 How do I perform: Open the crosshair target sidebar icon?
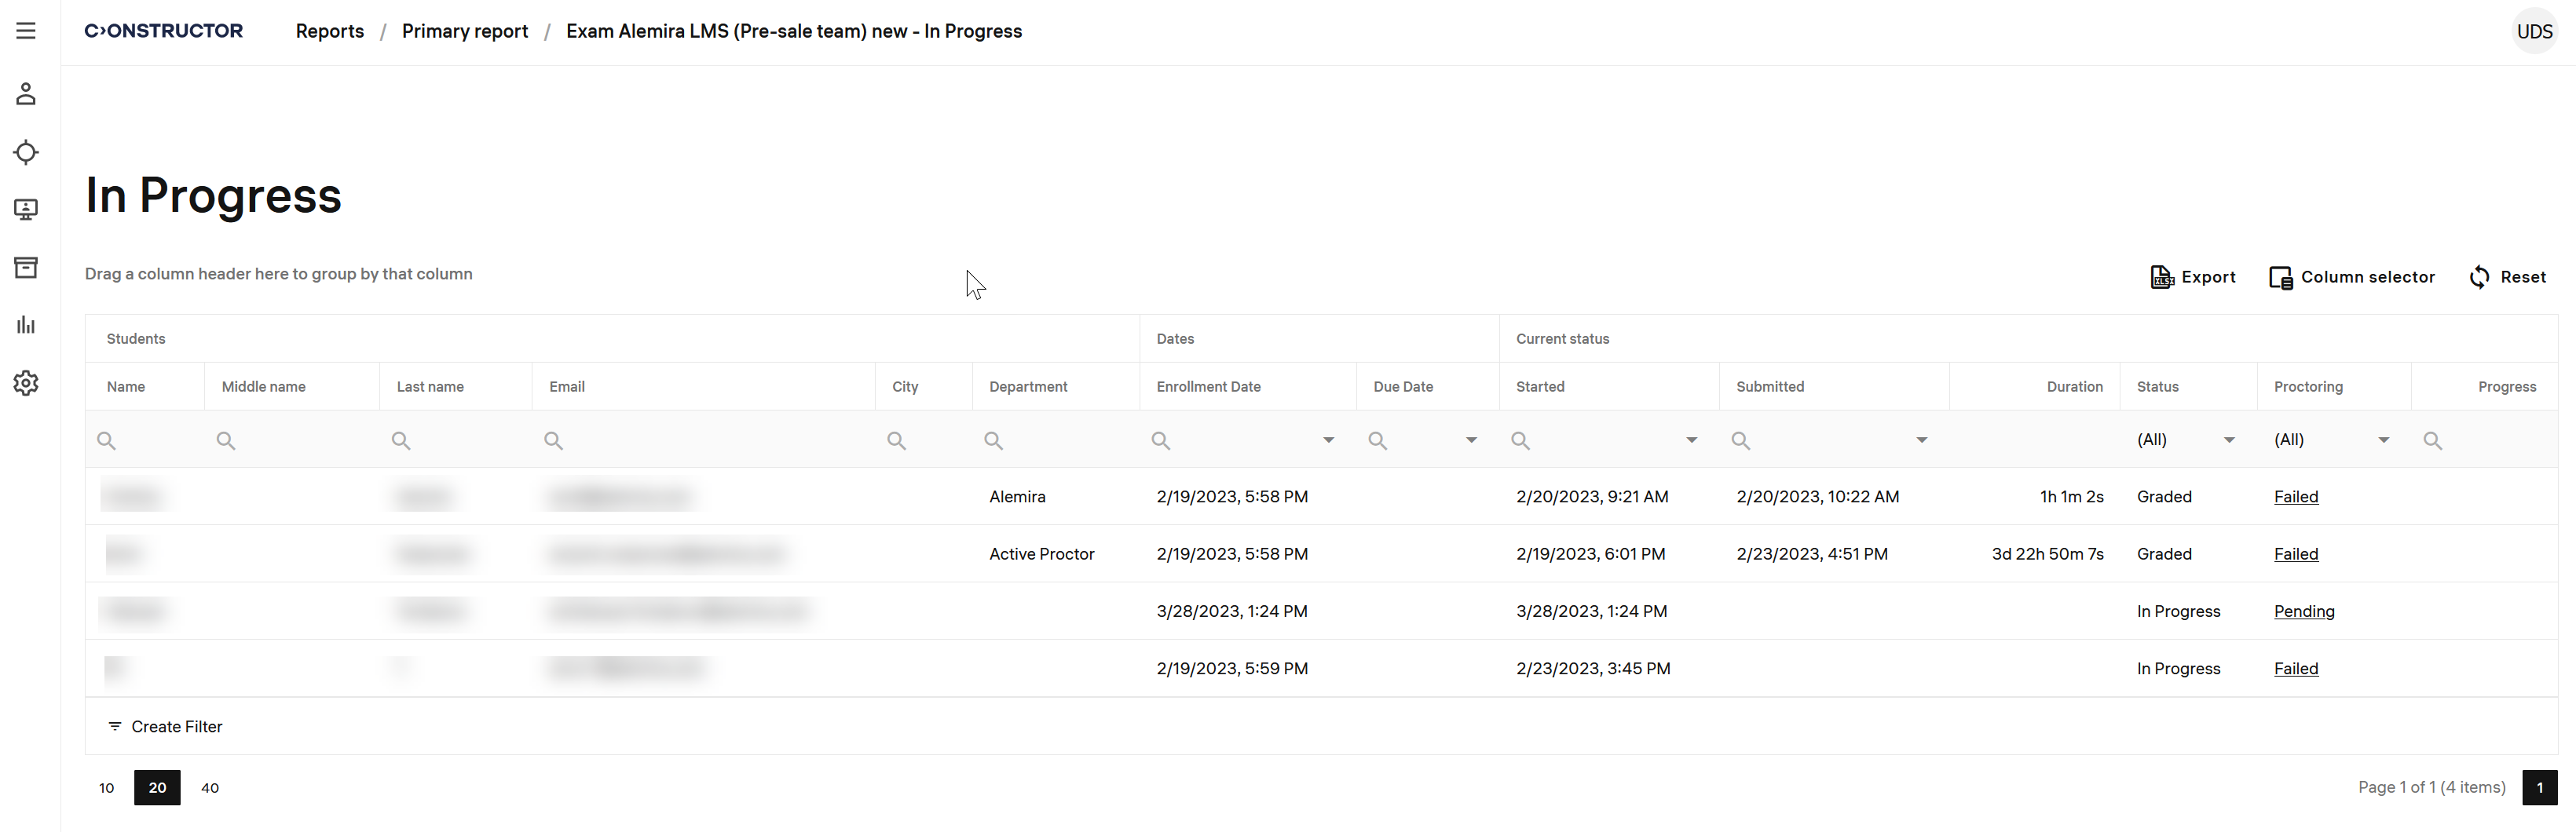pyautogui.click(x=26, y=152)
